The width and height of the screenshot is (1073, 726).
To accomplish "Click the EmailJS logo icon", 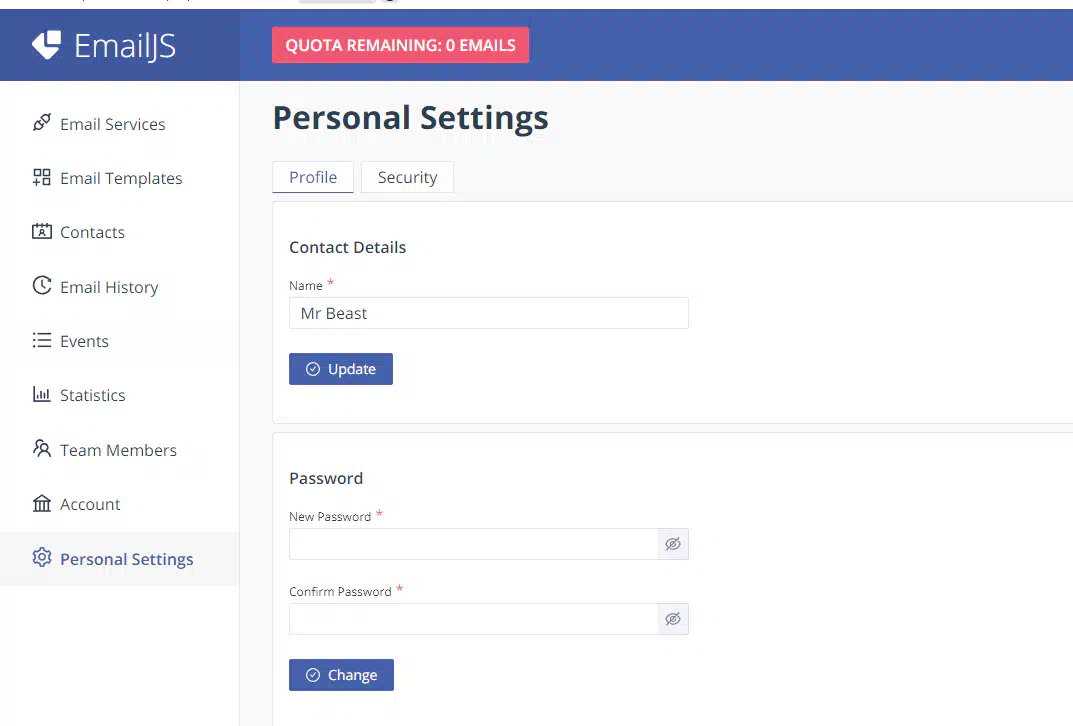I will [46, 45].
